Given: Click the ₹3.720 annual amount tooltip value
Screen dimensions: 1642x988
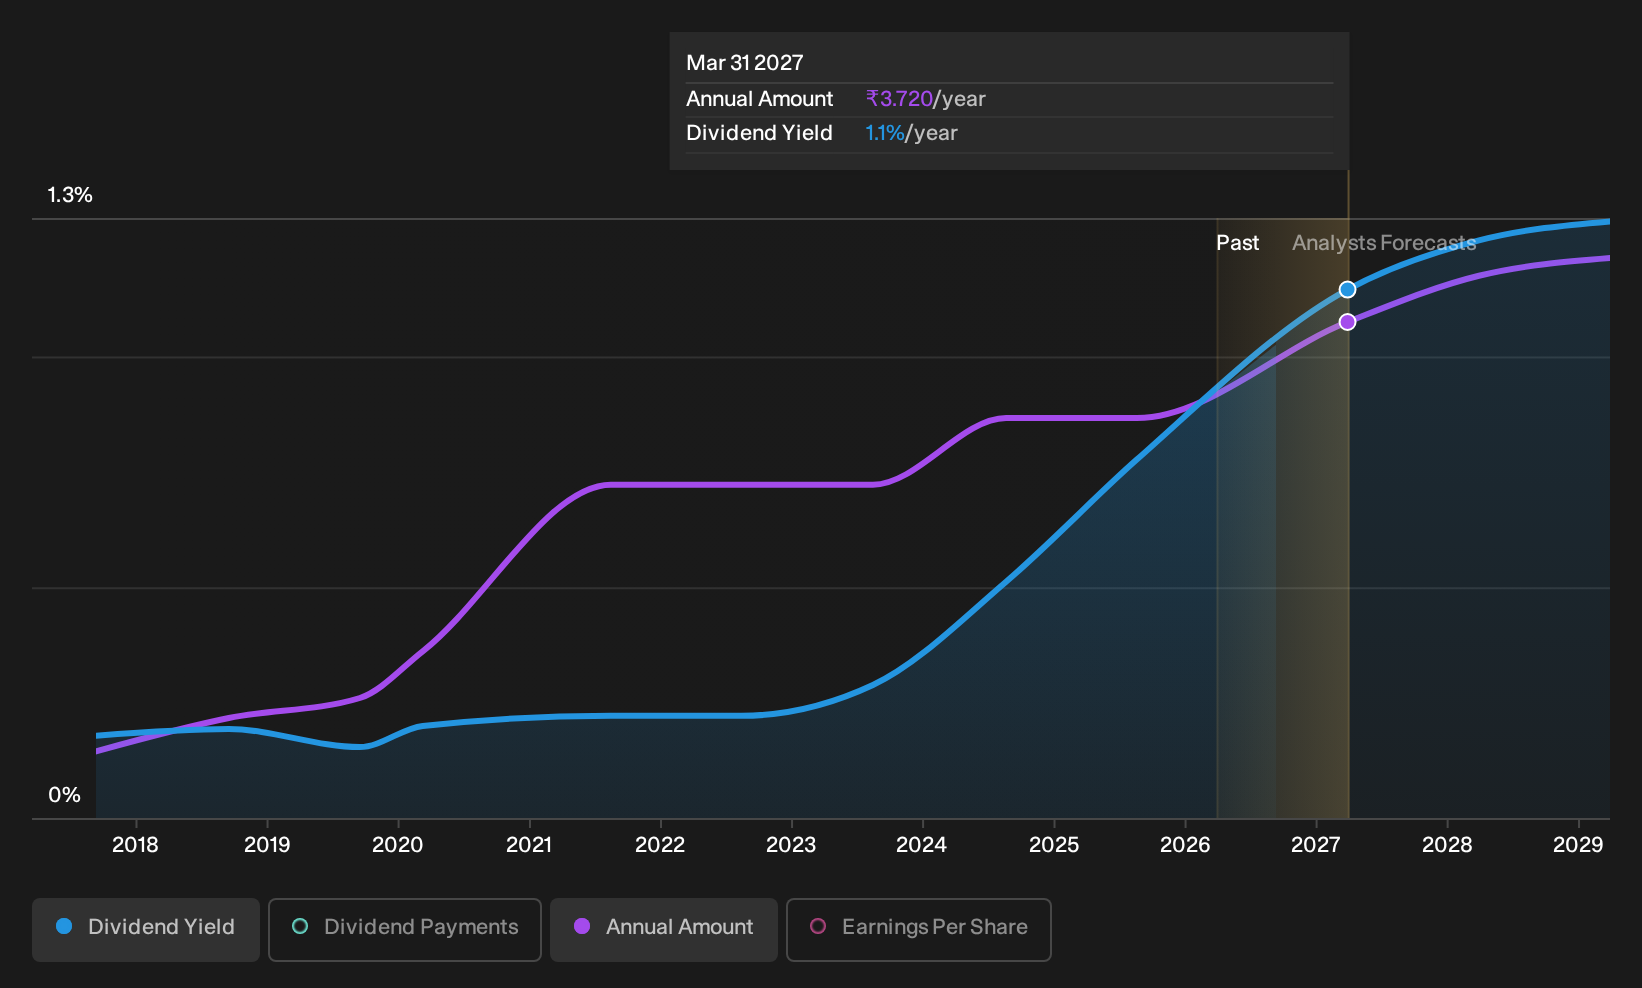Looking at the screenshot, I should click(899, 99).
